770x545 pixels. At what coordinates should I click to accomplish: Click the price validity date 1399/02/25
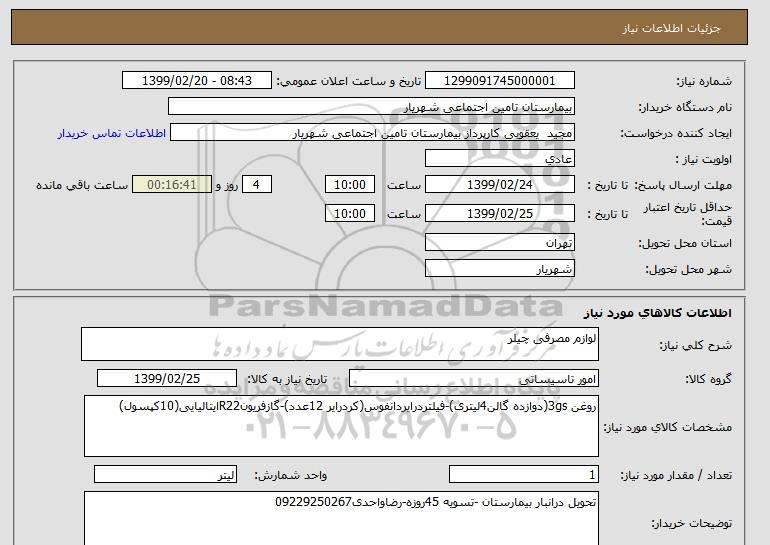(499, 214)
